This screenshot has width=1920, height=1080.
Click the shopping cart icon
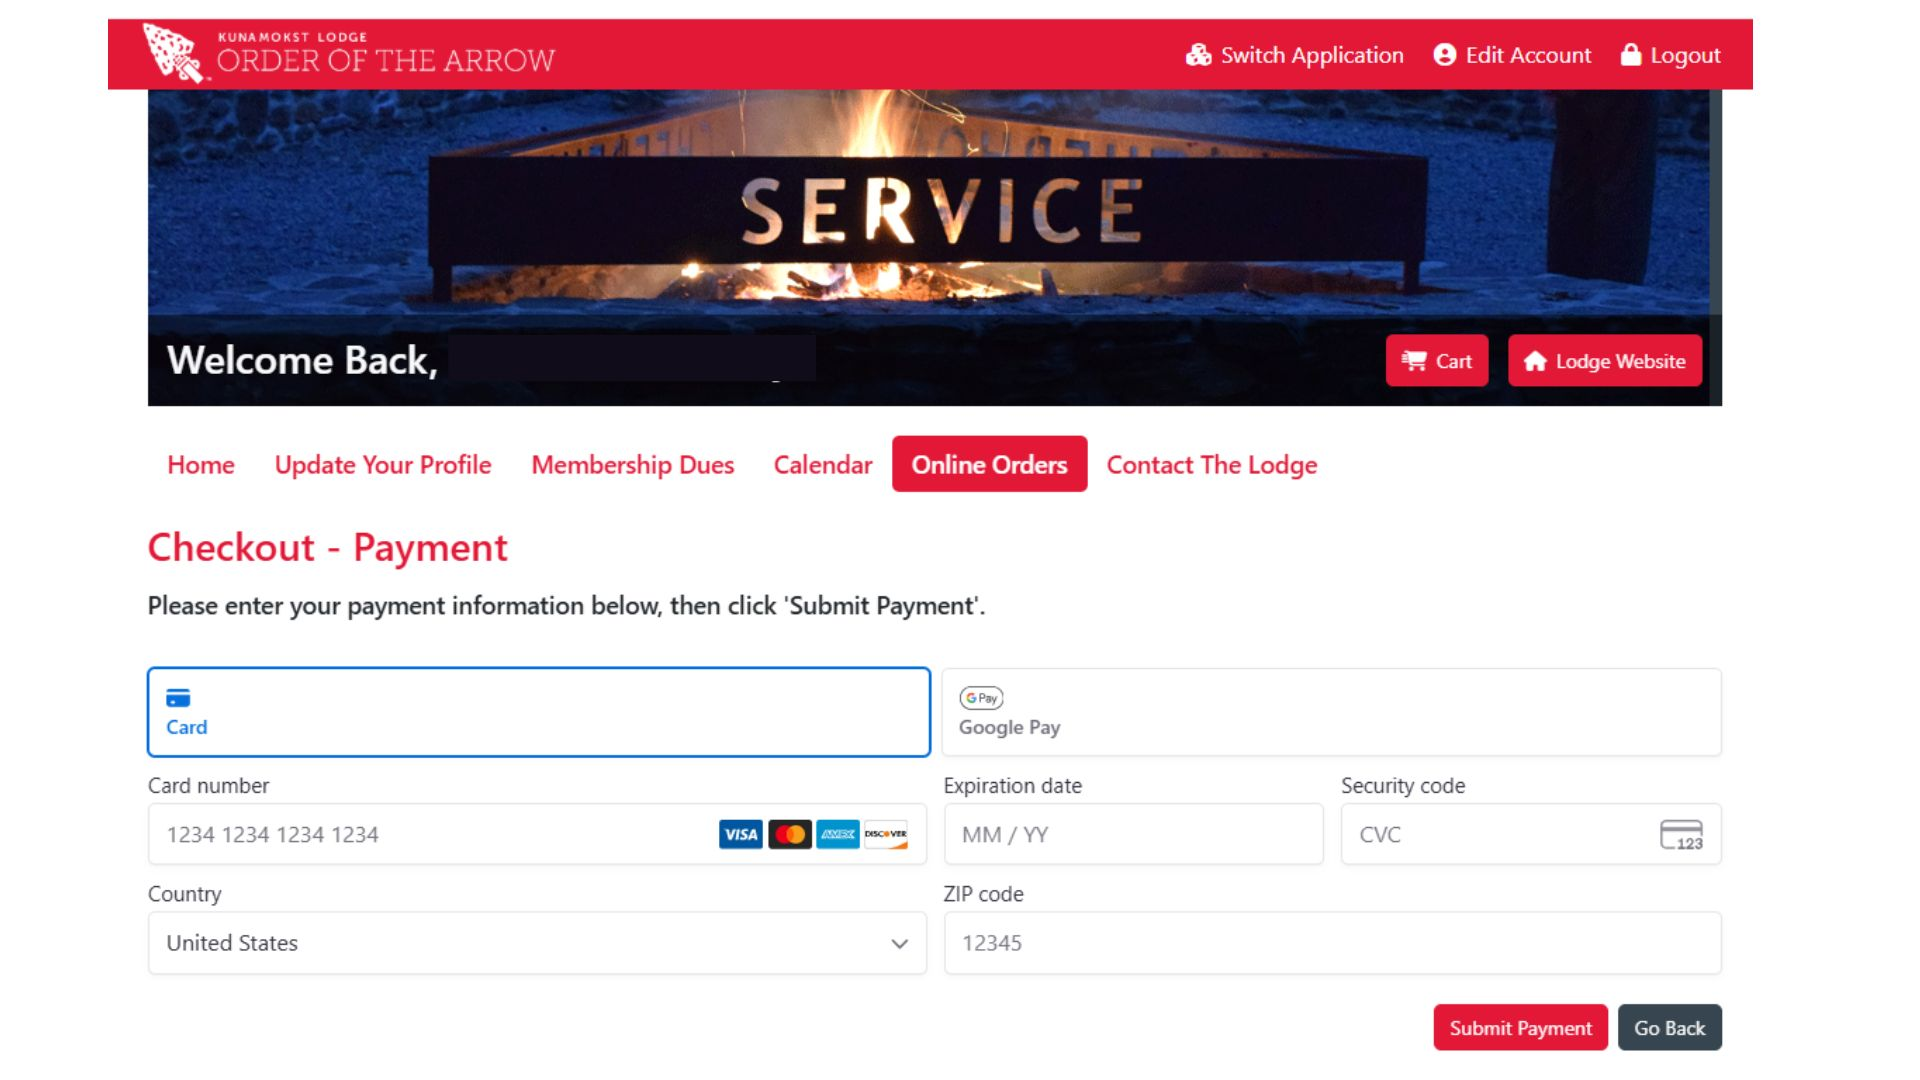point(1414,361)
